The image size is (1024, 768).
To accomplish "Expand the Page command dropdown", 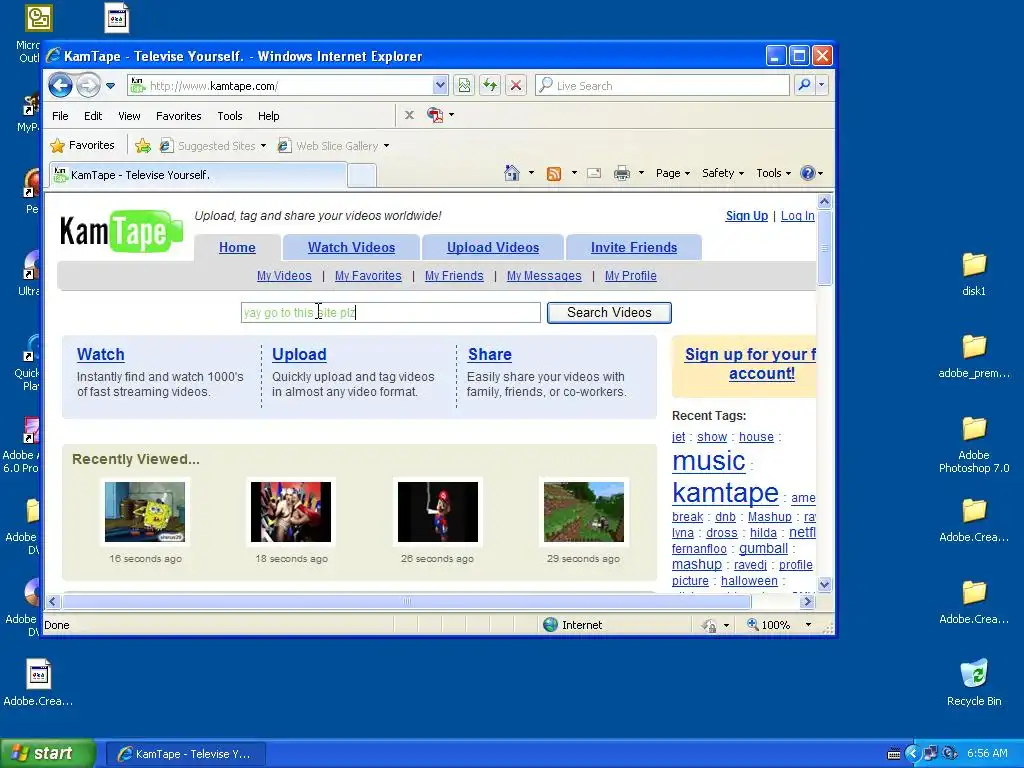I will pyautogui.click(x=673, y=173).
